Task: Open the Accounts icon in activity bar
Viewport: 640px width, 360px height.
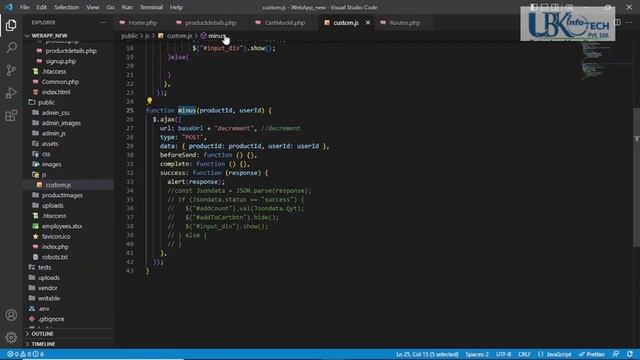Action: pos(11,315)
